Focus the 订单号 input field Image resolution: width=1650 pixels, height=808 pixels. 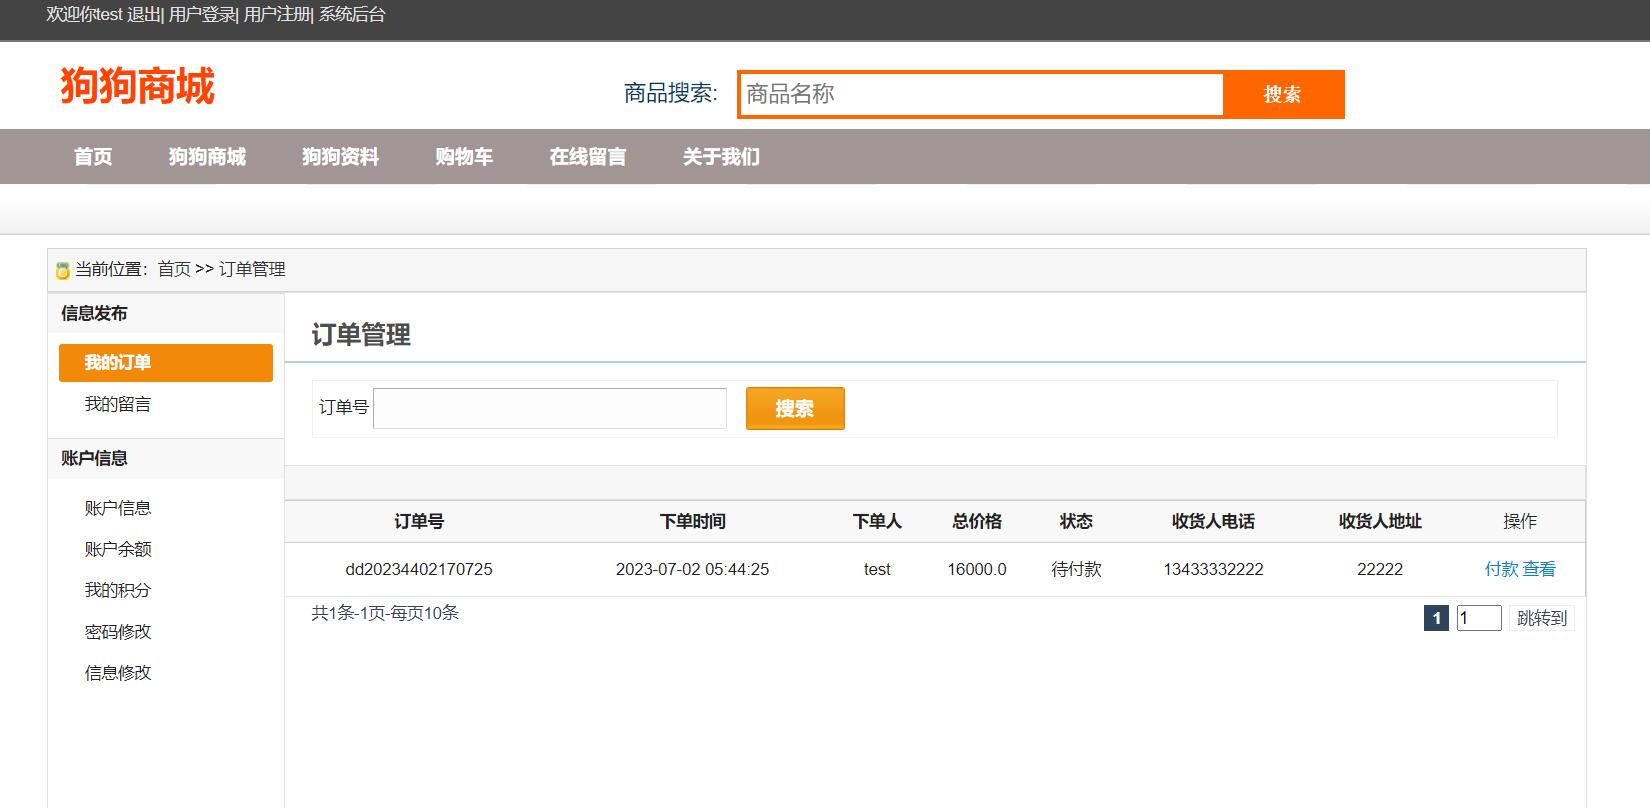coord(550,408)
